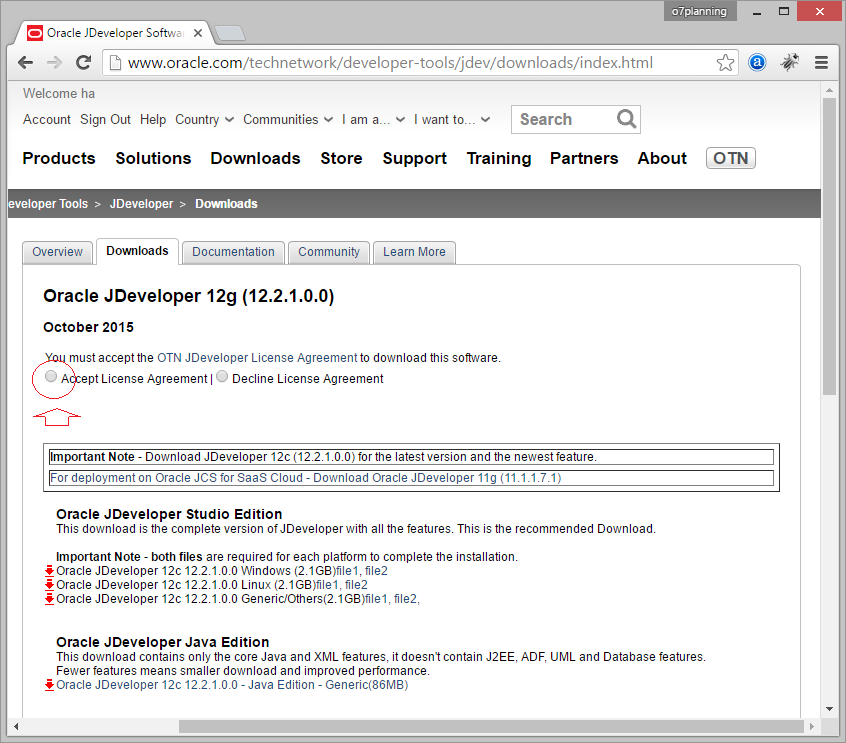This screenshot has height=743, width=846.
Task: Open Downloads in main navigation
Action: pyautogui.click(x=255, y=158)
